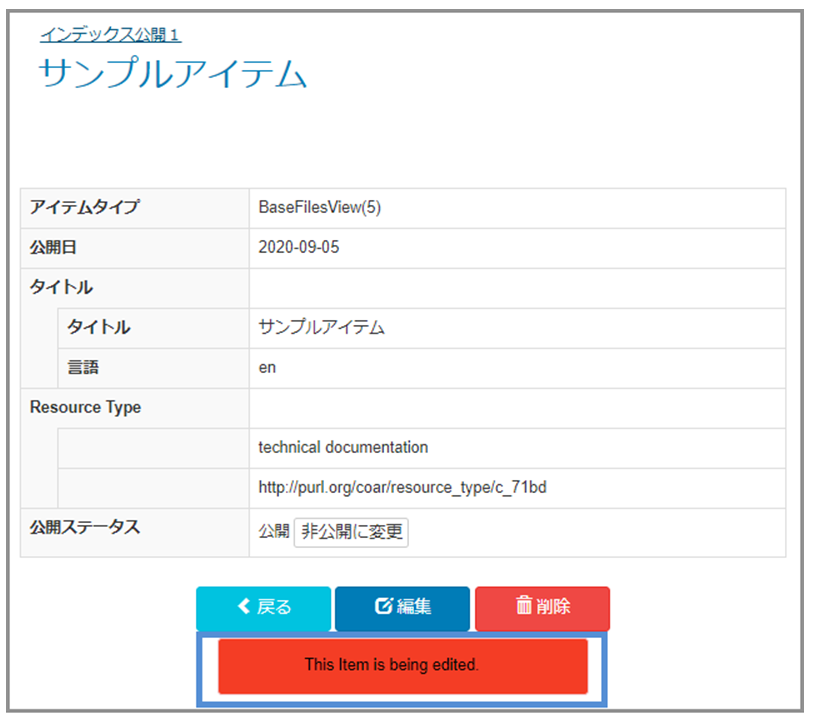Click the BaseFilesView(5) item type value
Image resolution: width=814 pixels, height=722 pixels.
[319, 208]
